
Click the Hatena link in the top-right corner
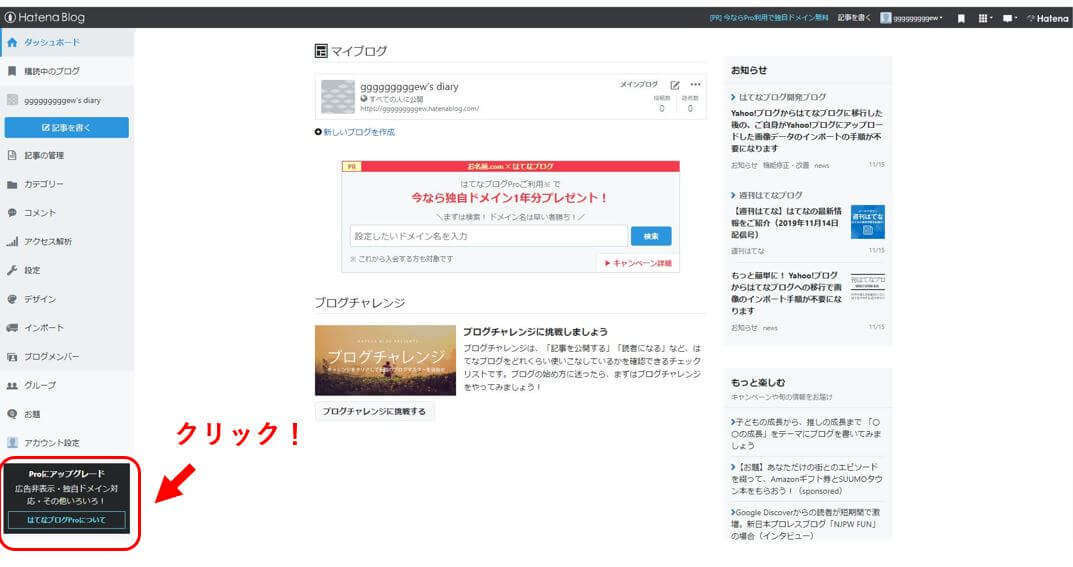pos(1047,18)
